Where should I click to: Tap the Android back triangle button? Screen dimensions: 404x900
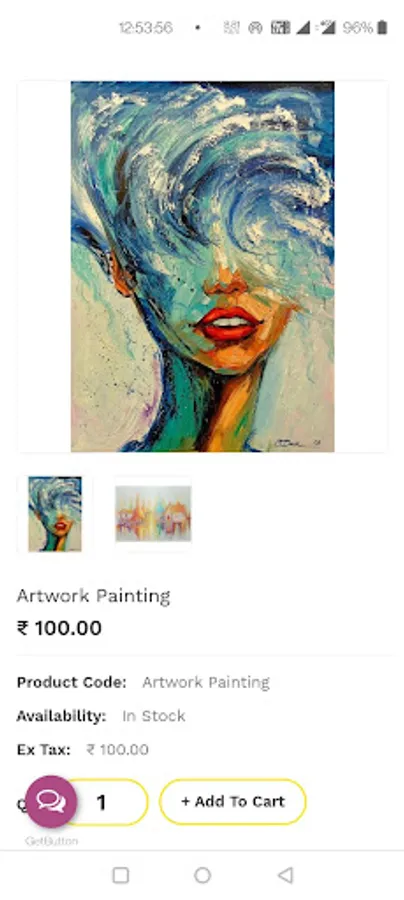tap(285, 875)
